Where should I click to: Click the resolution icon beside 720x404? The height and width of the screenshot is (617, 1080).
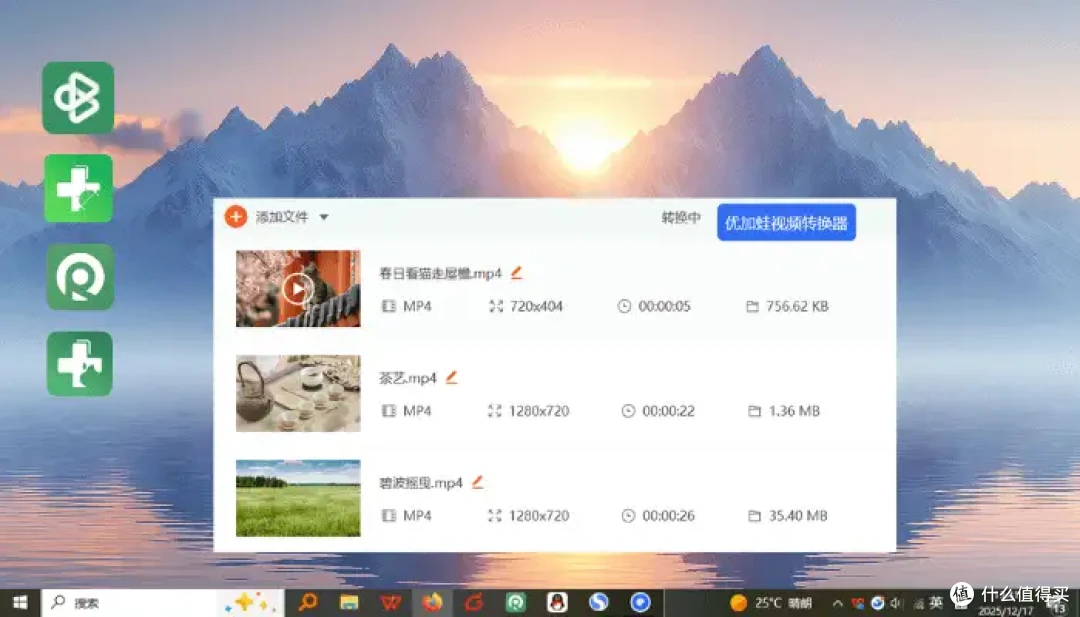pyautogui.click(x=496, y=306)
